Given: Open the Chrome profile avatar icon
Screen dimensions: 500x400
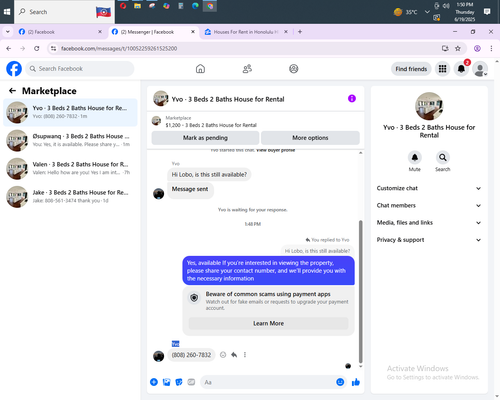Looking at the screenshot, I should (477, 48).
